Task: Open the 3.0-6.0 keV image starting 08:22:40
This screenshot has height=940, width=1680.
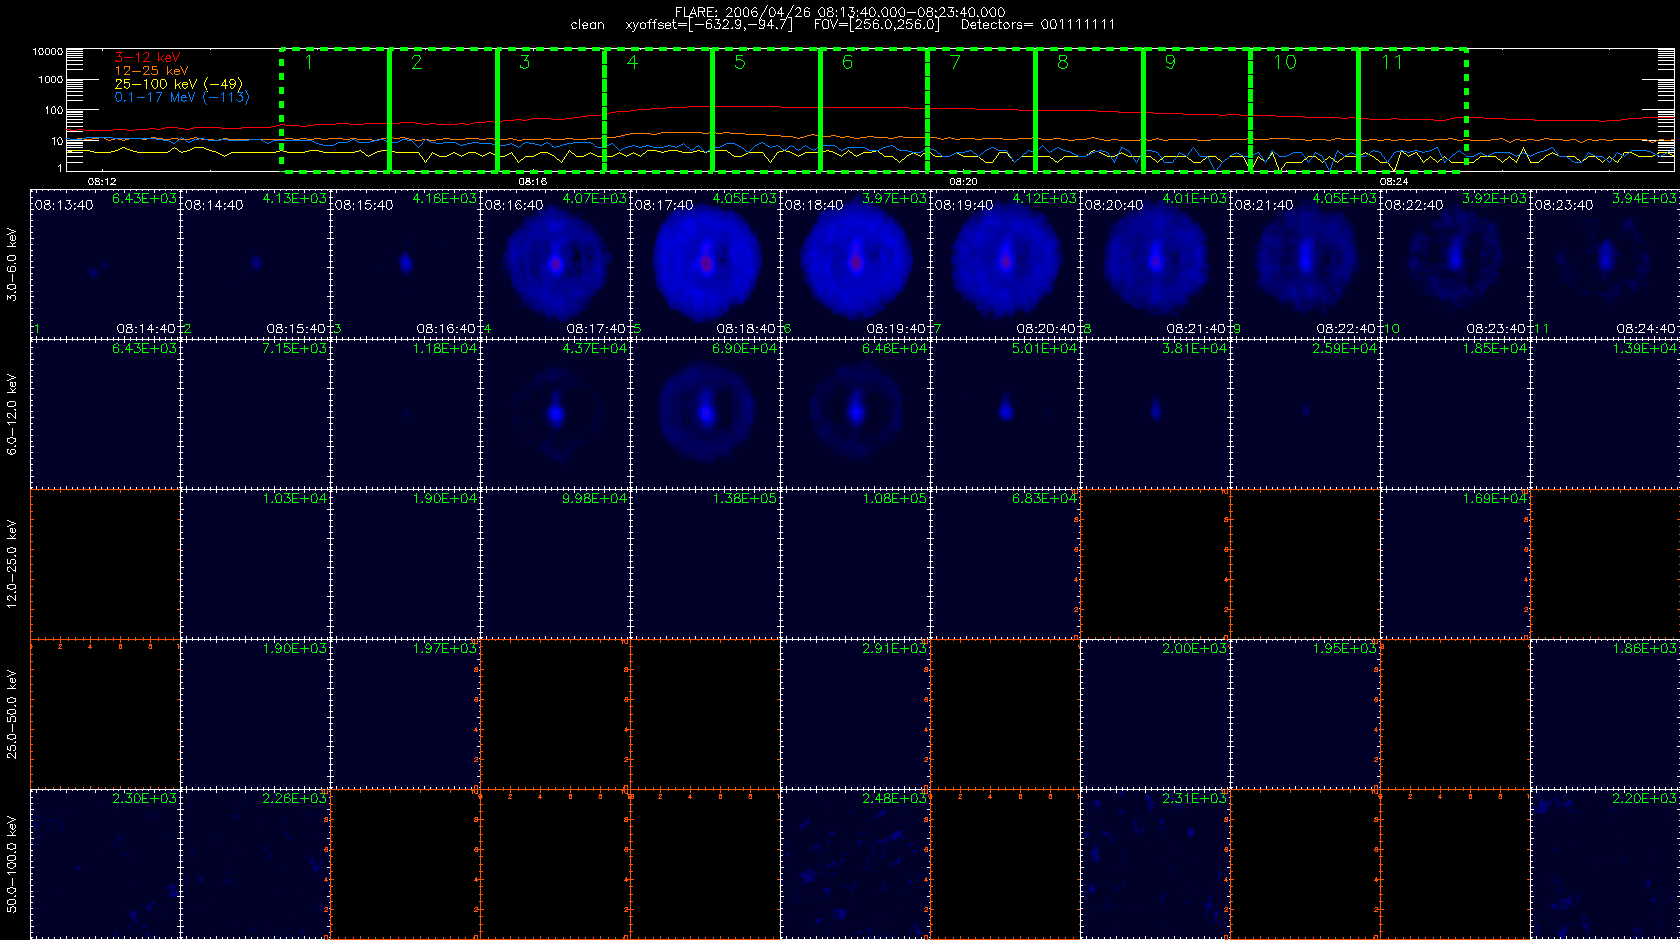Action: [1455, 264]
